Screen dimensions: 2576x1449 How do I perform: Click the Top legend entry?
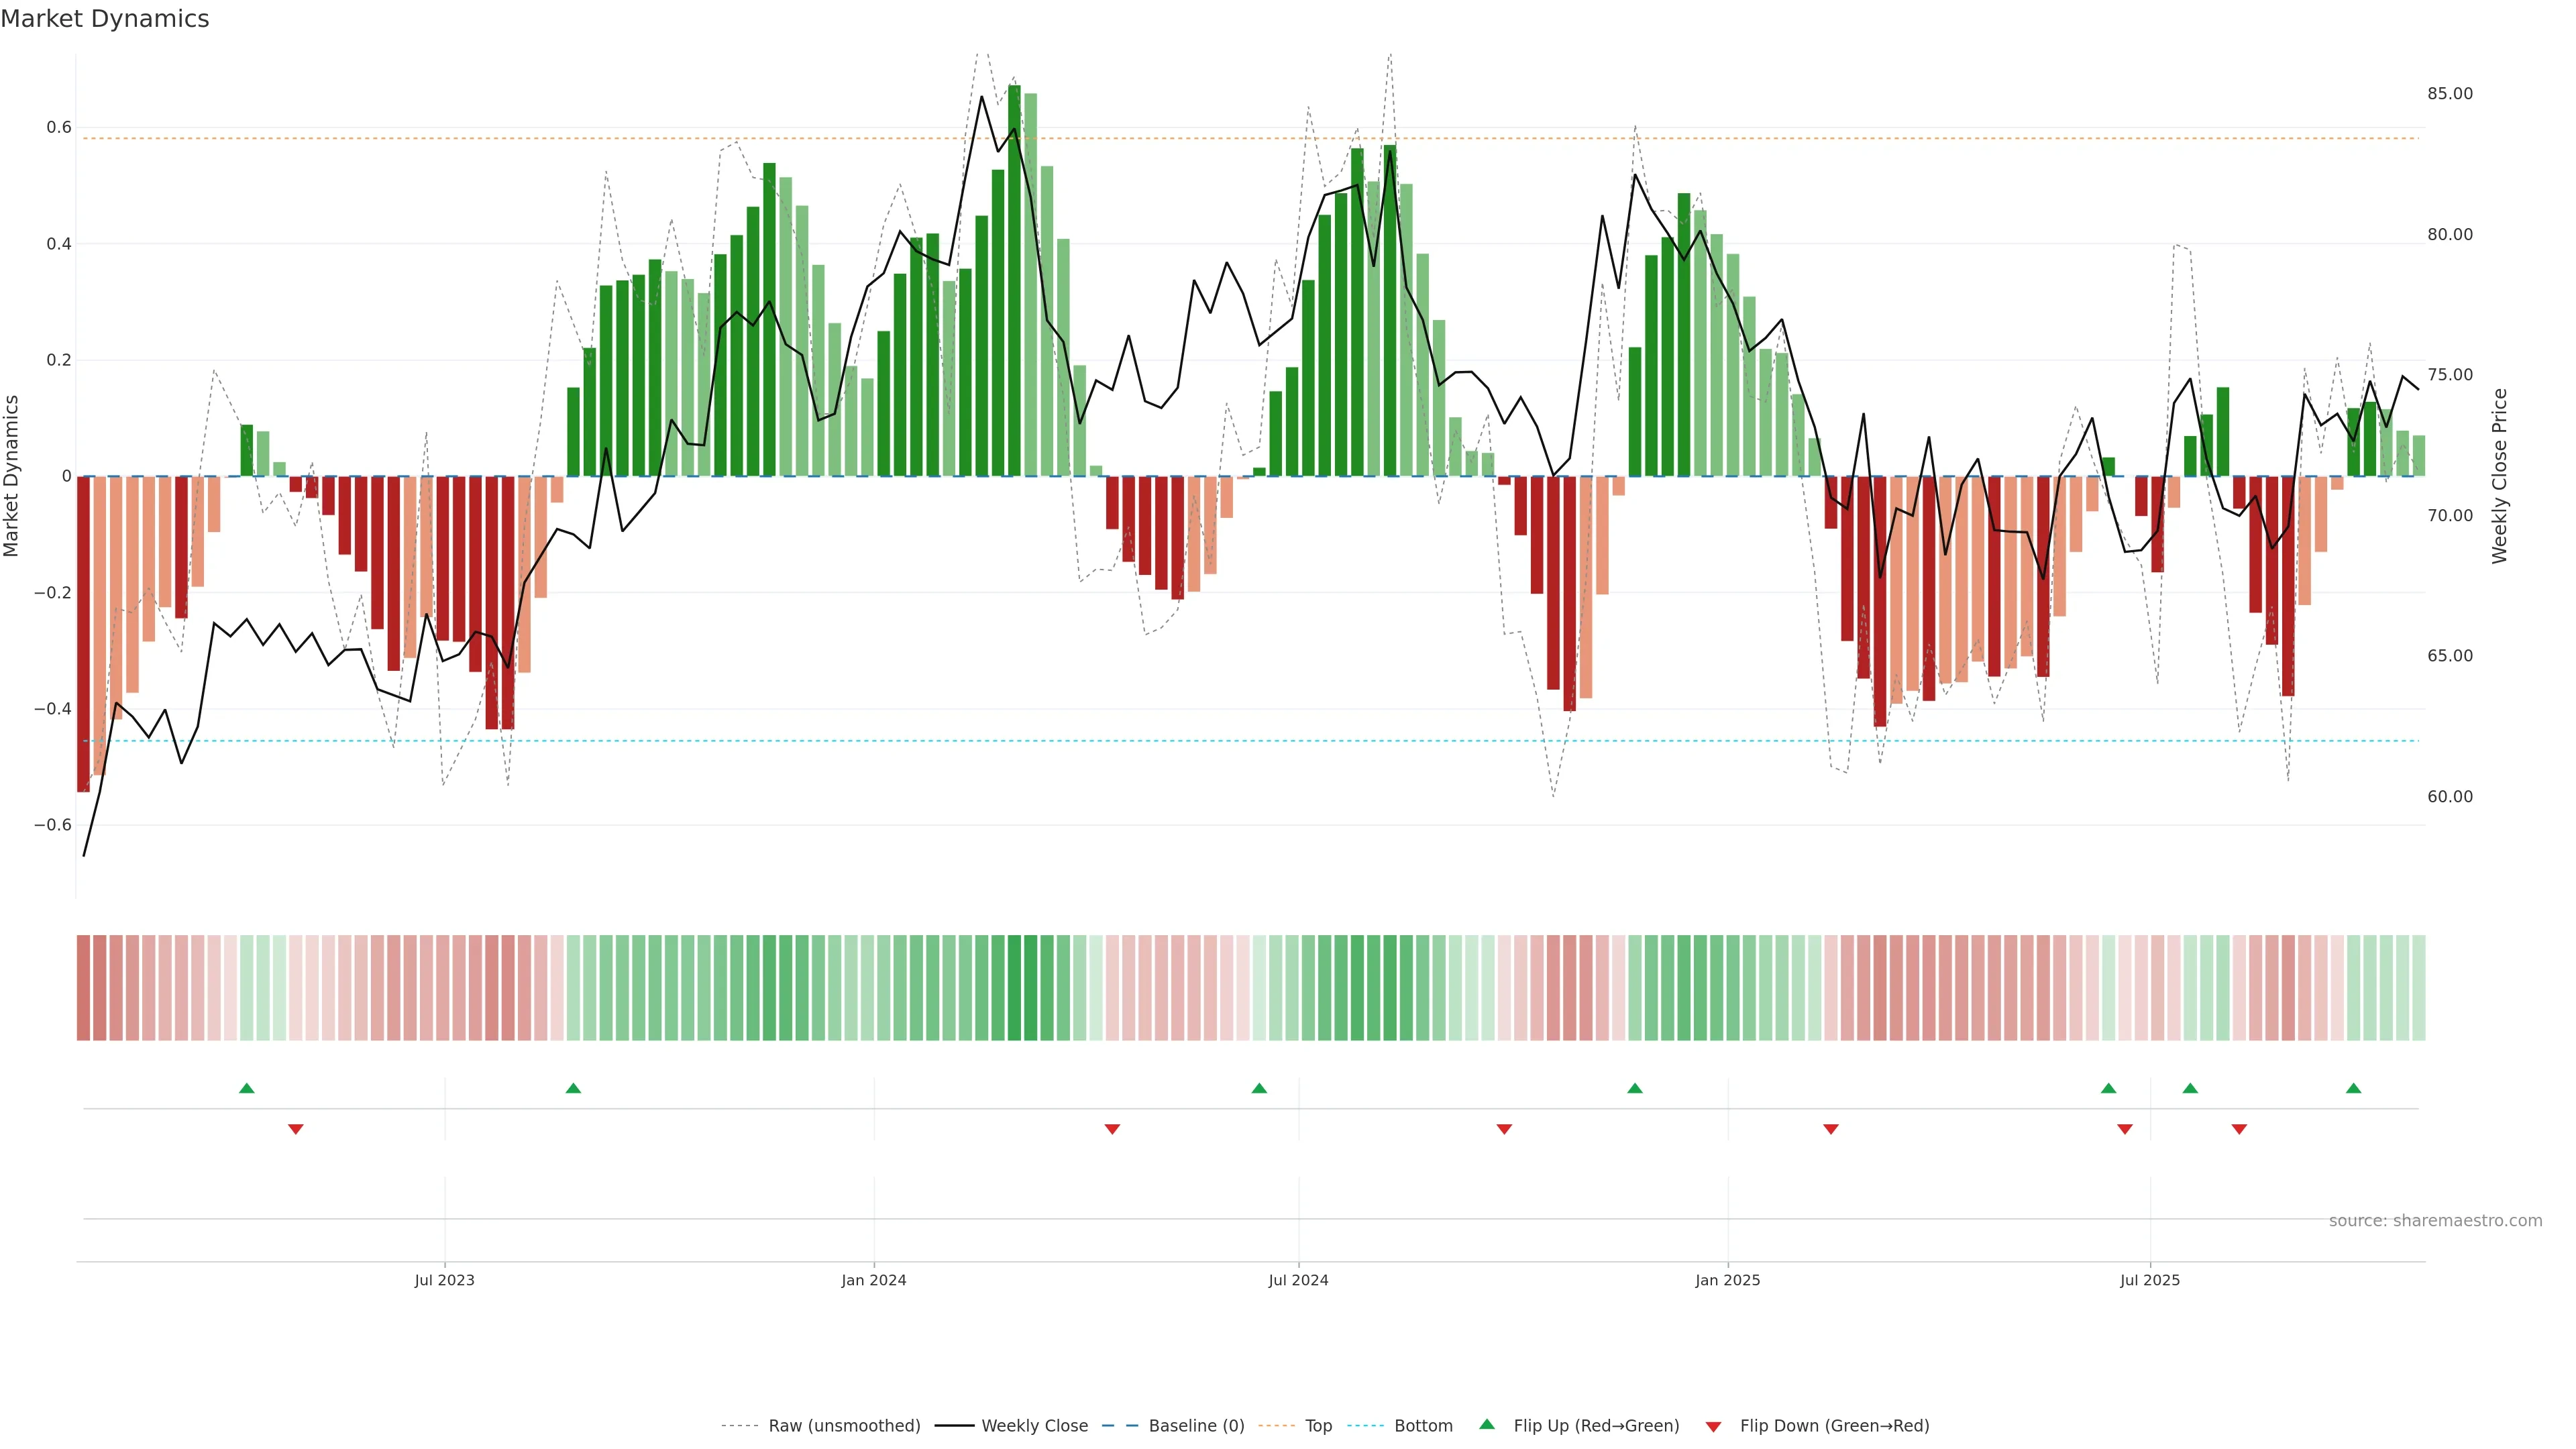[x=1318, y=1426]
